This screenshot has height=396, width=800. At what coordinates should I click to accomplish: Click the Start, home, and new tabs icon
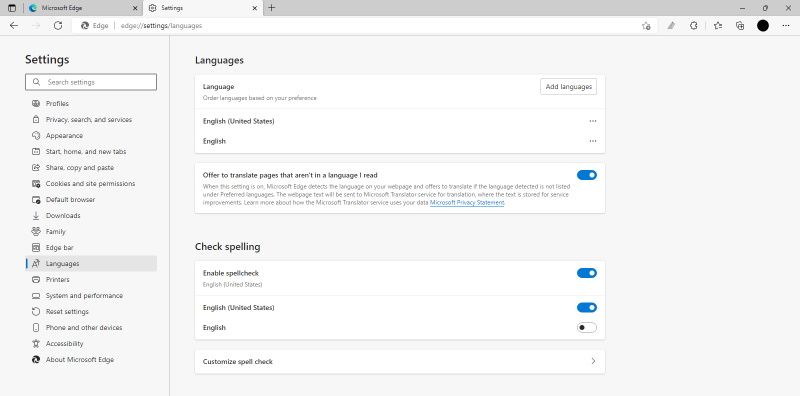coord(36,152)
